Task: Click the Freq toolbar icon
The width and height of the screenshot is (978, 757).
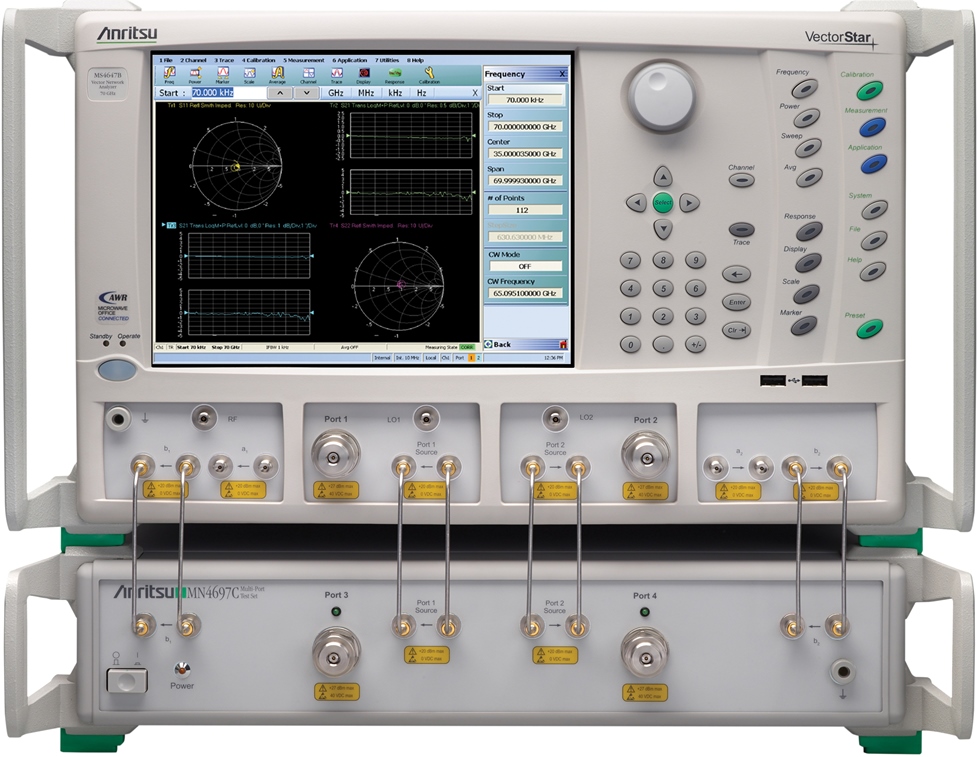Action: (170, 74)
